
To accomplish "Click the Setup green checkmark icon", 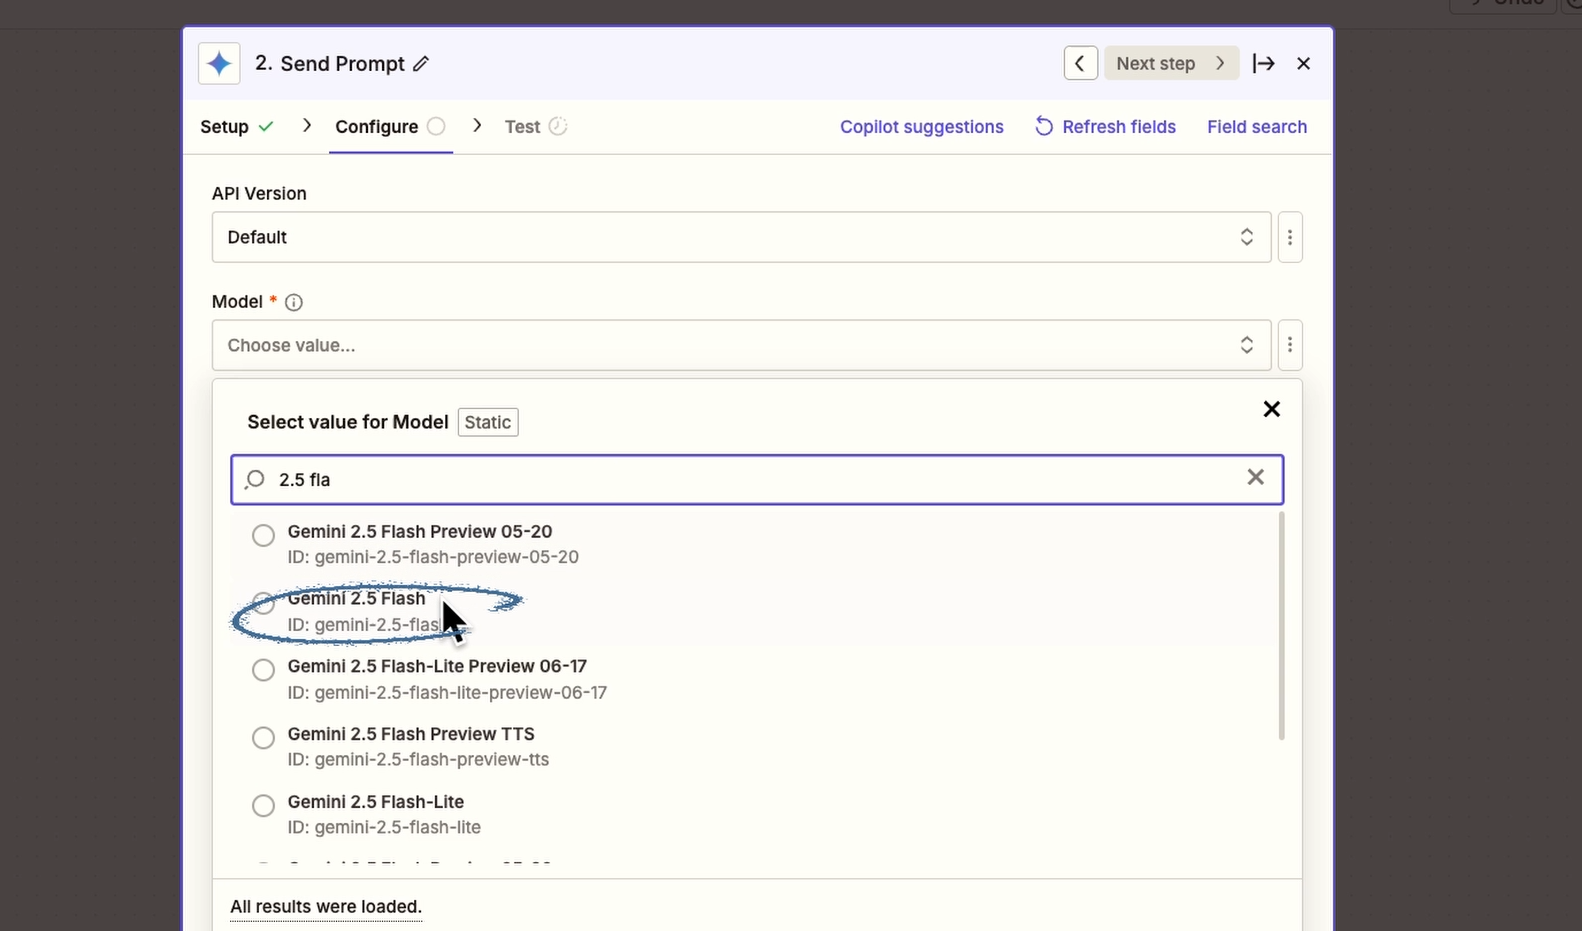I will pos(266,127).
